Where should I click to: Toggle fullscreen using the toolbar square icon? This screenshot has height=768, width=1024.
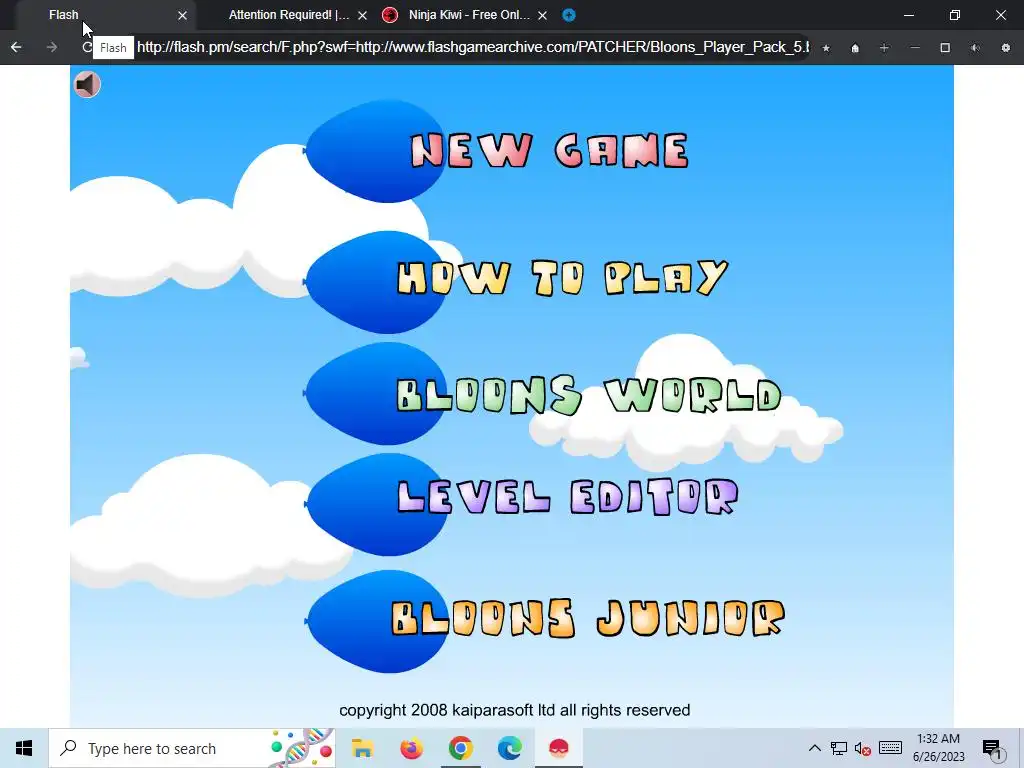945,48
